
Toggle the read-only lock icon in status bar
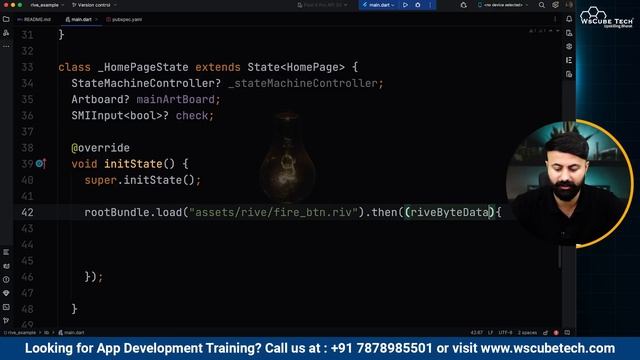click(x=545, y=333)
